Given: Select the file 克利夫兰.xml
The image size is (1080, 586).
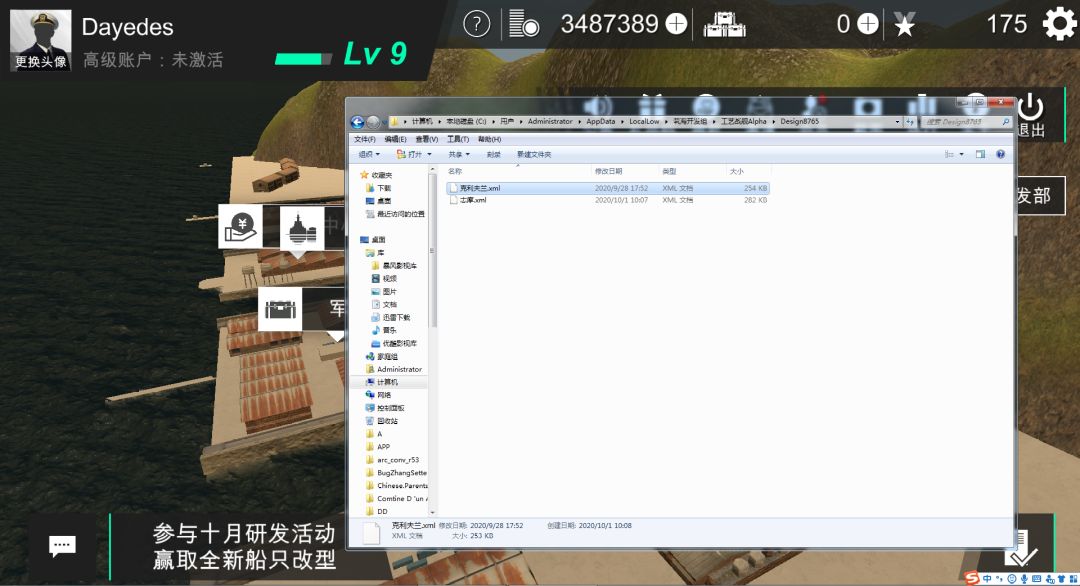Looking at the screenshot, I should click(x=607, y=188).
